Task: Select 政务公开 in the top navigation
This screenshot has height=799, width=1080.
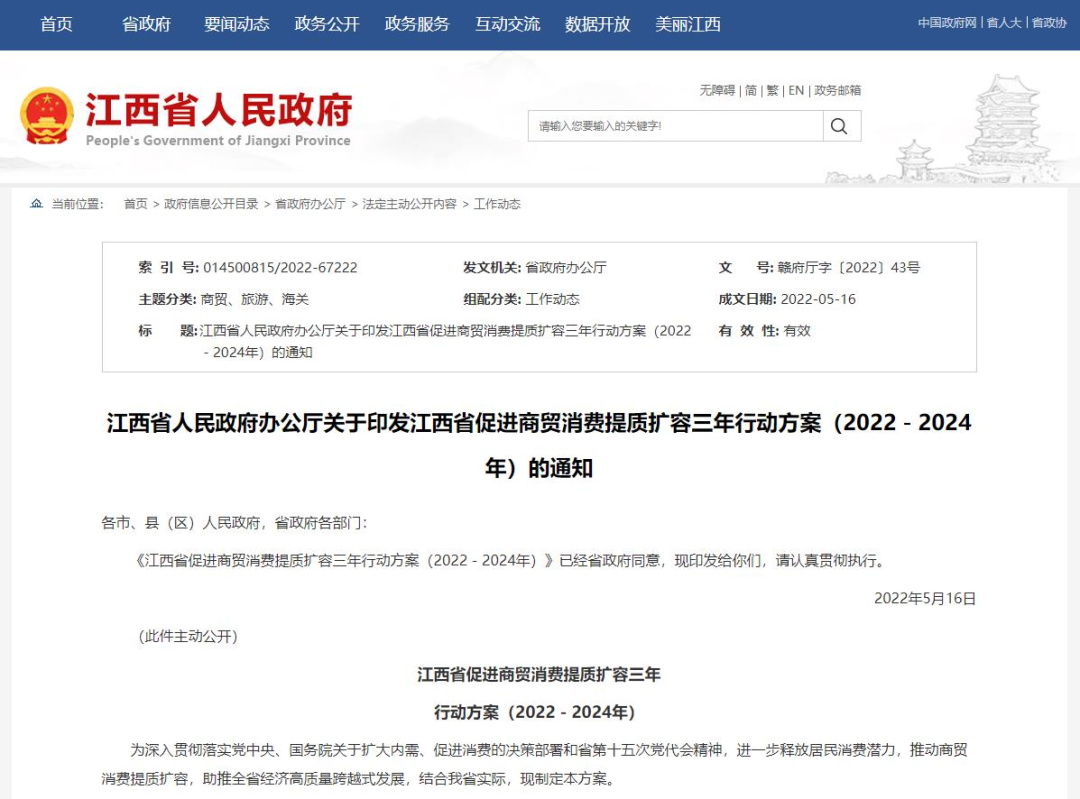Action: point(327,24)
